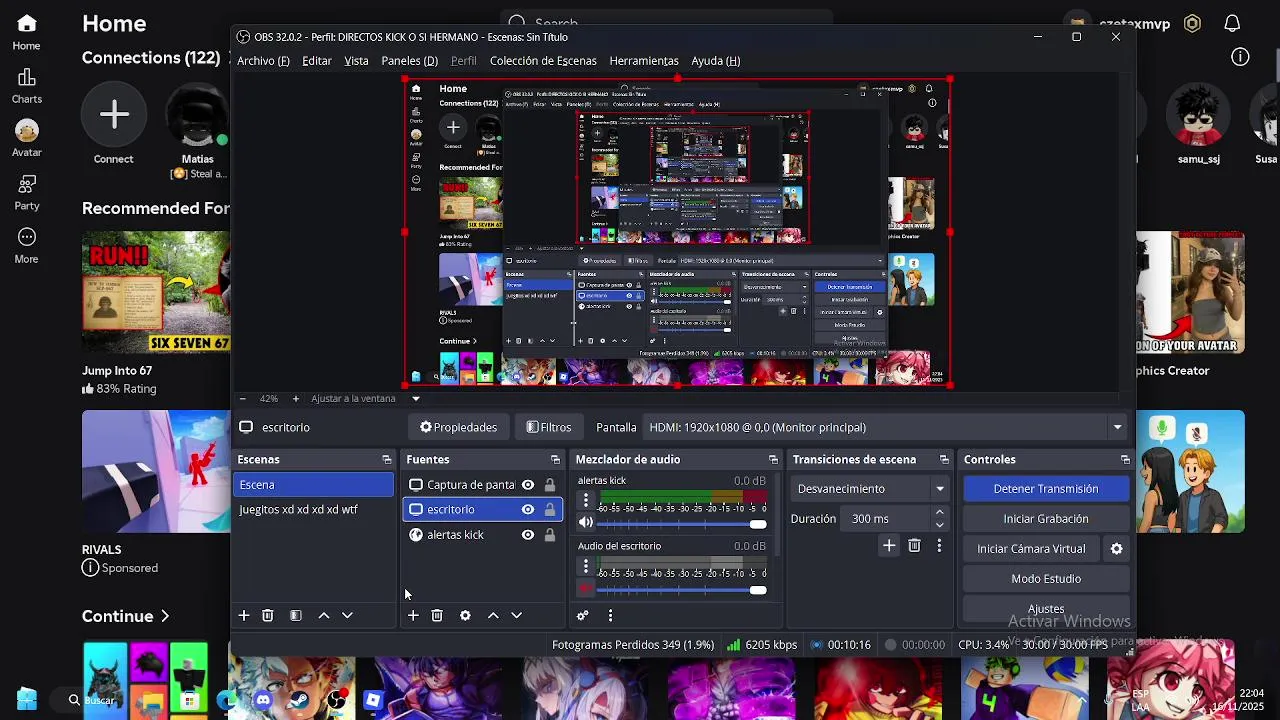The image size is (1280, 720).
Task: Open transition properties three-dot menu
Action: 939,546
